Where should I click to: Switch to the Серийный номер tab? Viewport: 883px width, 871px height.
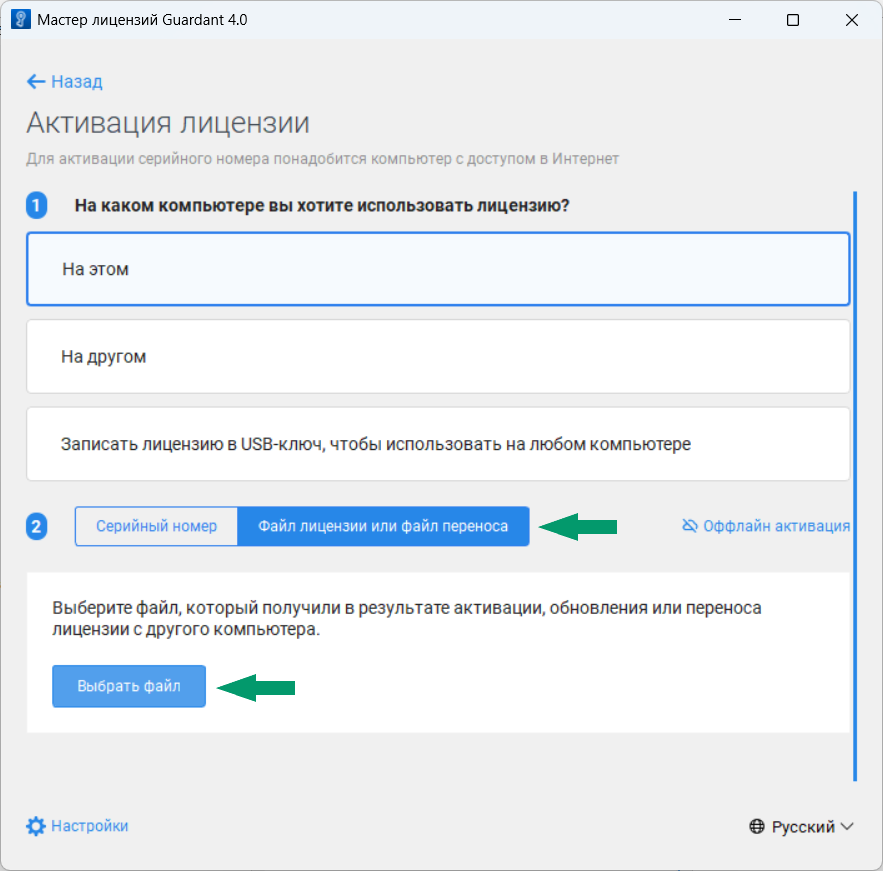[157, 526]
